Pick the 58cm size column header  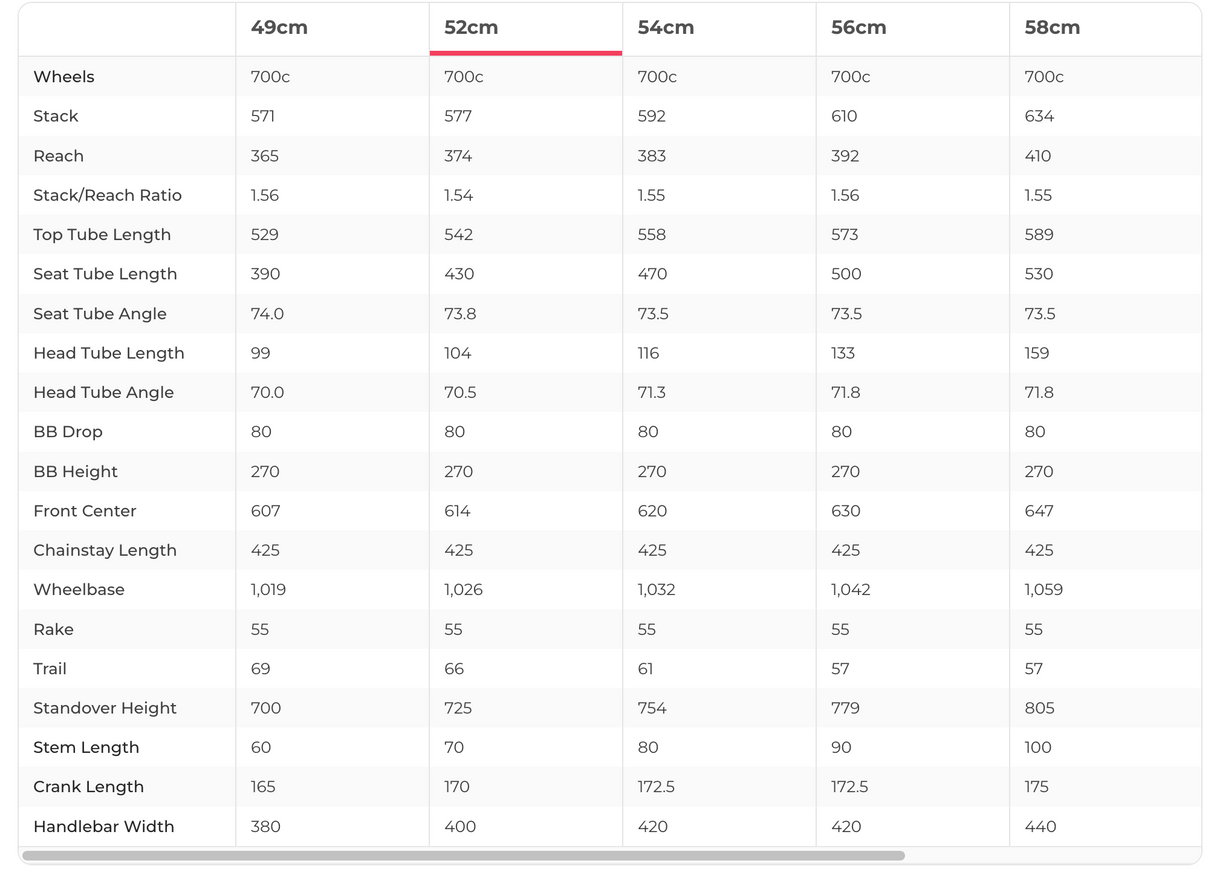tap(1052, 28)
